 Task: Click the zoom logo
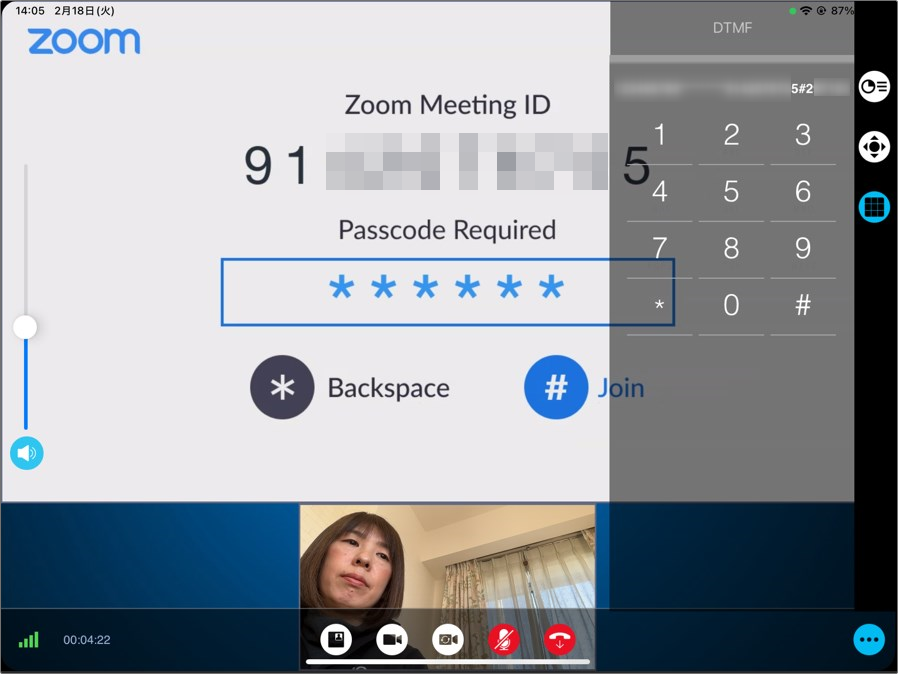(84, 41)
